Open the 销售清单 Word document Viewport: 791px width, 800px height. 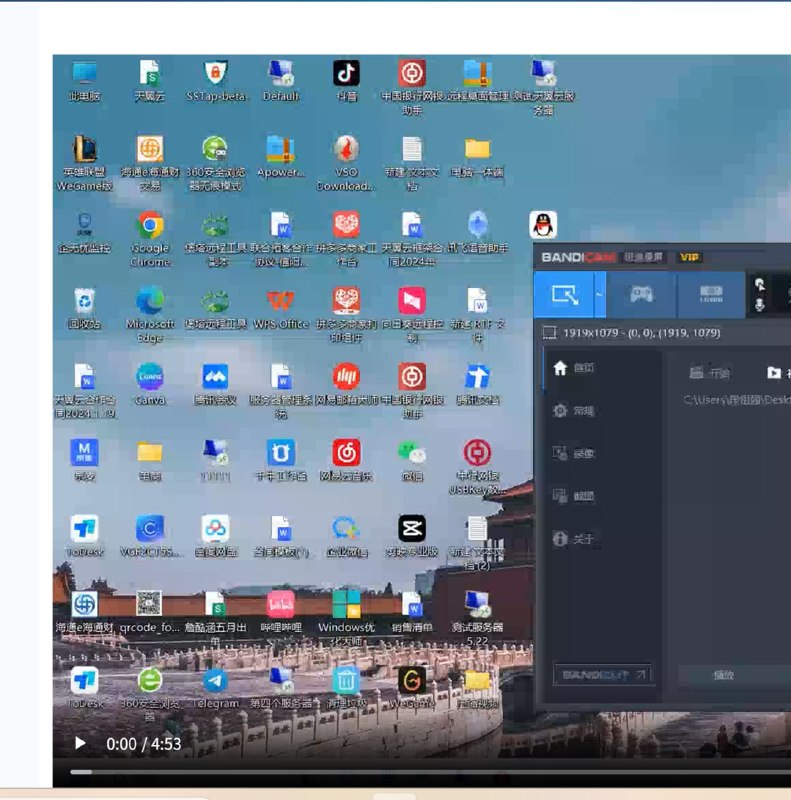coord(412,612)
